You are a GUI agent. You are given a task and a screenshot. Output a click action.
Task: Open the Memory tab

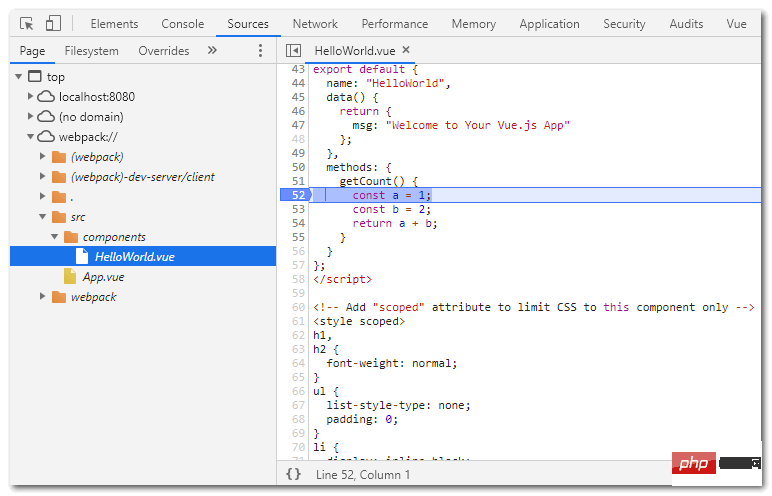(x=474, y=24)
